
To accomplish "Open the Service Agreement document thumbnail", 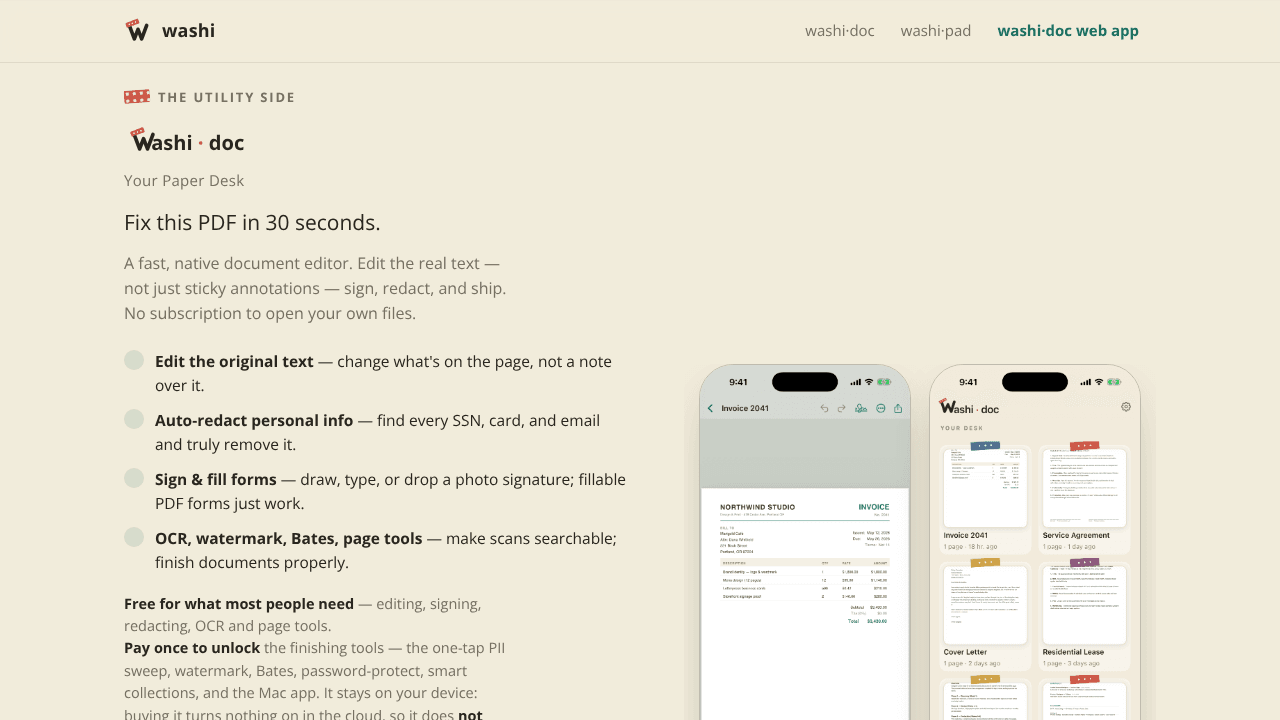I will tap(1085, 487).
